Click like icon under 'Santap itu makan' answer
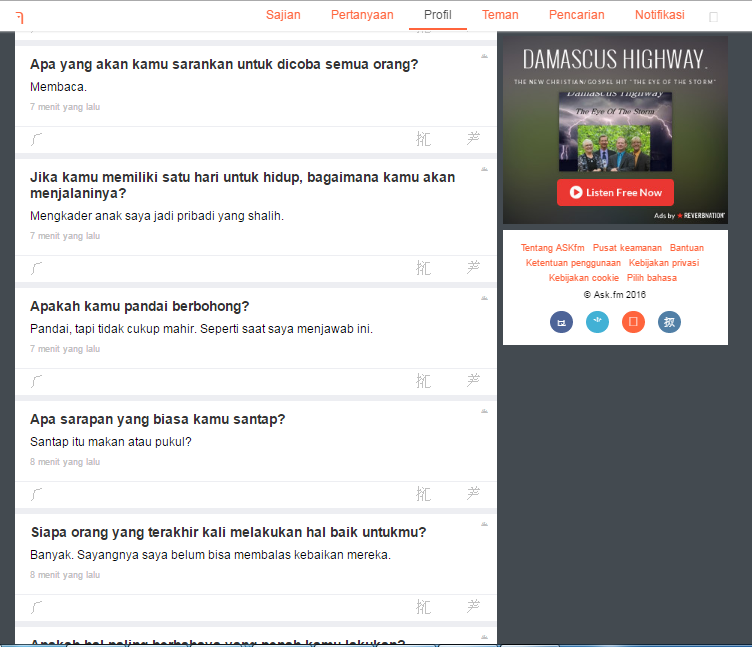The width and height of the screenshot is (752, 647). point(423,494)
